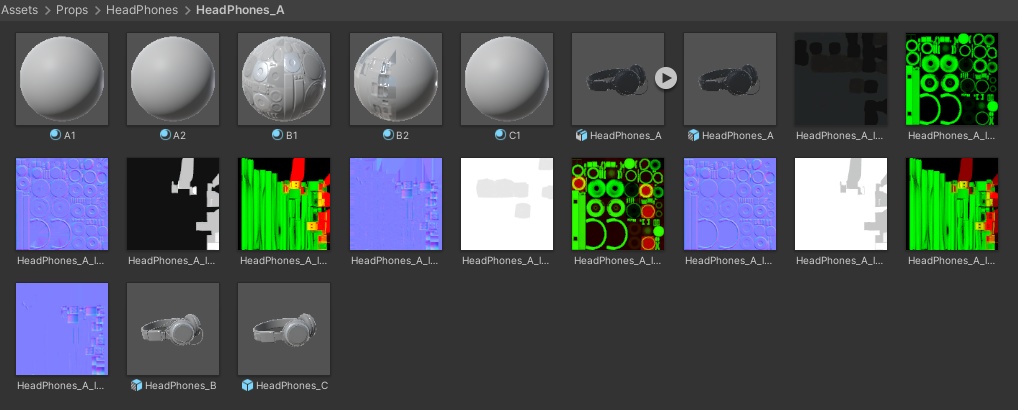The height and width of the screenshot is (410, 1018).
Task: Select the B2 material sphere
Action: (395, 78)
